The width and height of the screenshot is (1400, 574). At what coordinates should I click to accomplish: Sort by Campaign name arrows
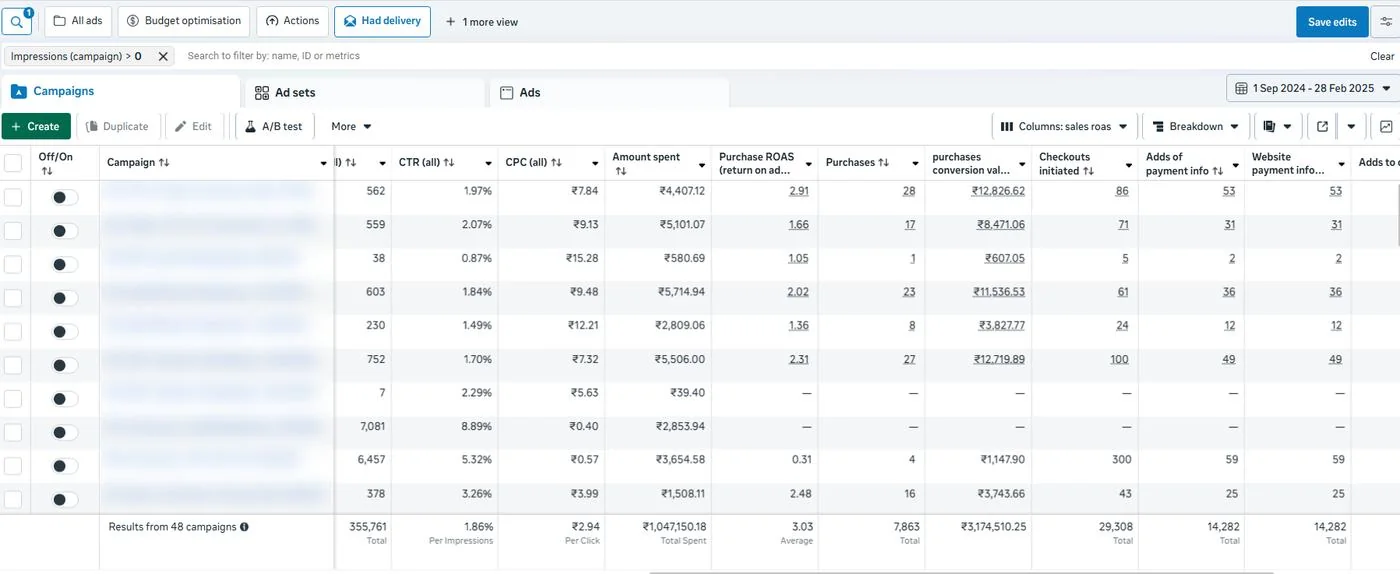pyautogui.click(x=164, y=162)
